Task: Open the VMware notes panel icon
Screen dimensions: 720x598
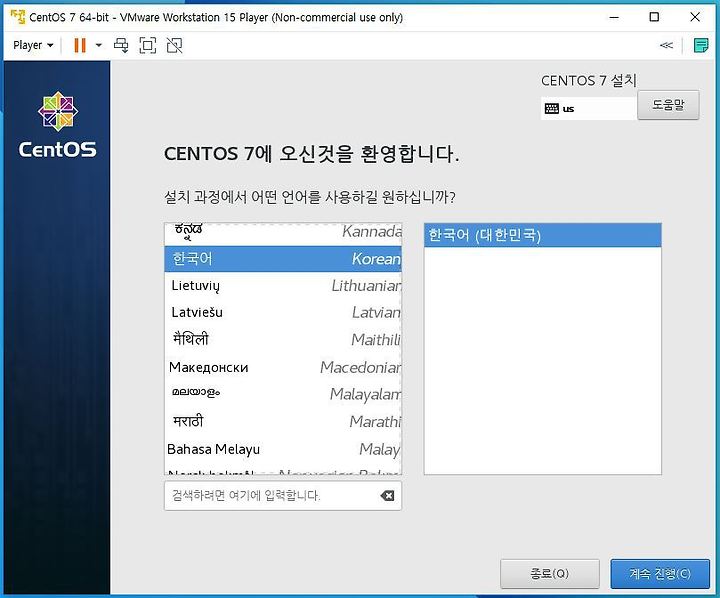Action: click(x=701, y=45)
